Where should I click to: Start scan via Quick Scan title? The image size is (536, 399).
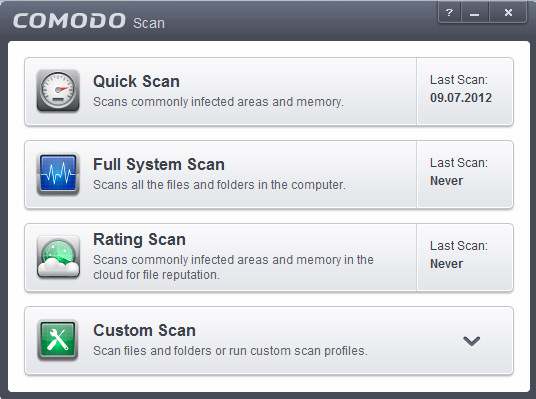click(x=136, y=81)
